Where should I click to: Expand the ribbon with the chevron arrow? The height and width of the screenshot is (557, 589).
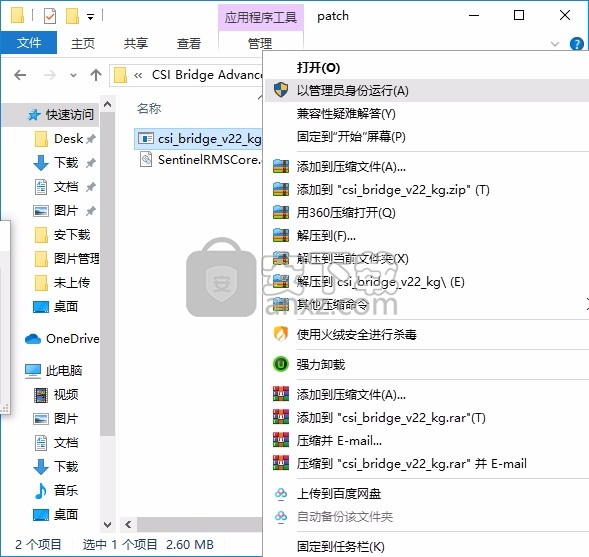[554, 44]
